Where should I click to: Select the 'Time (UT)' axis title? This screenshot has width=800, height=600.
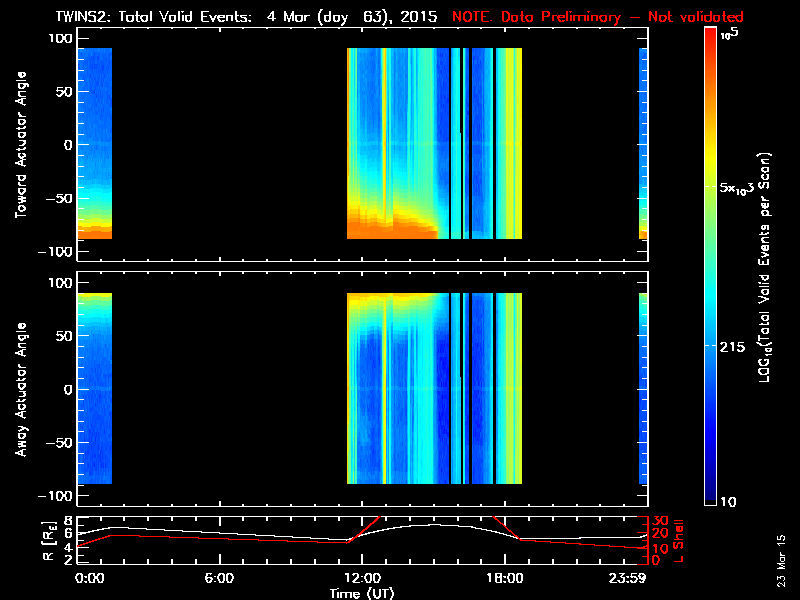coord(362,593)
